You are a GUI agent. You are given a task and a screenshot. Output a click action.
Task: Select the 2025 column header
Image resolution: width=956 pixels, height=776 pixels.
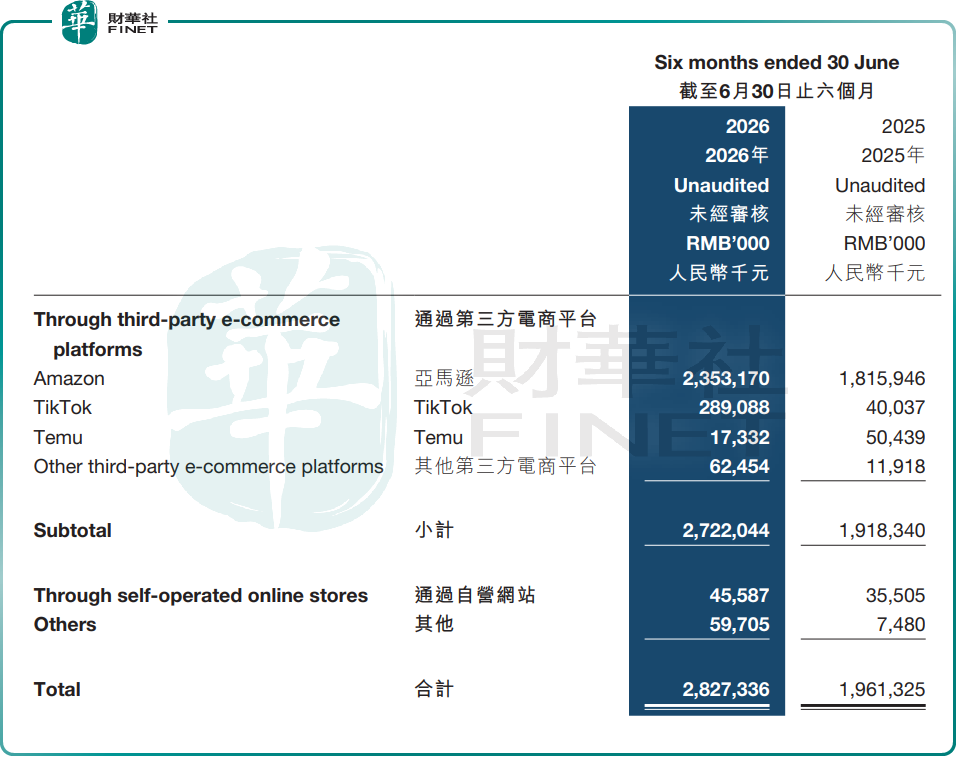click(903, 126)
